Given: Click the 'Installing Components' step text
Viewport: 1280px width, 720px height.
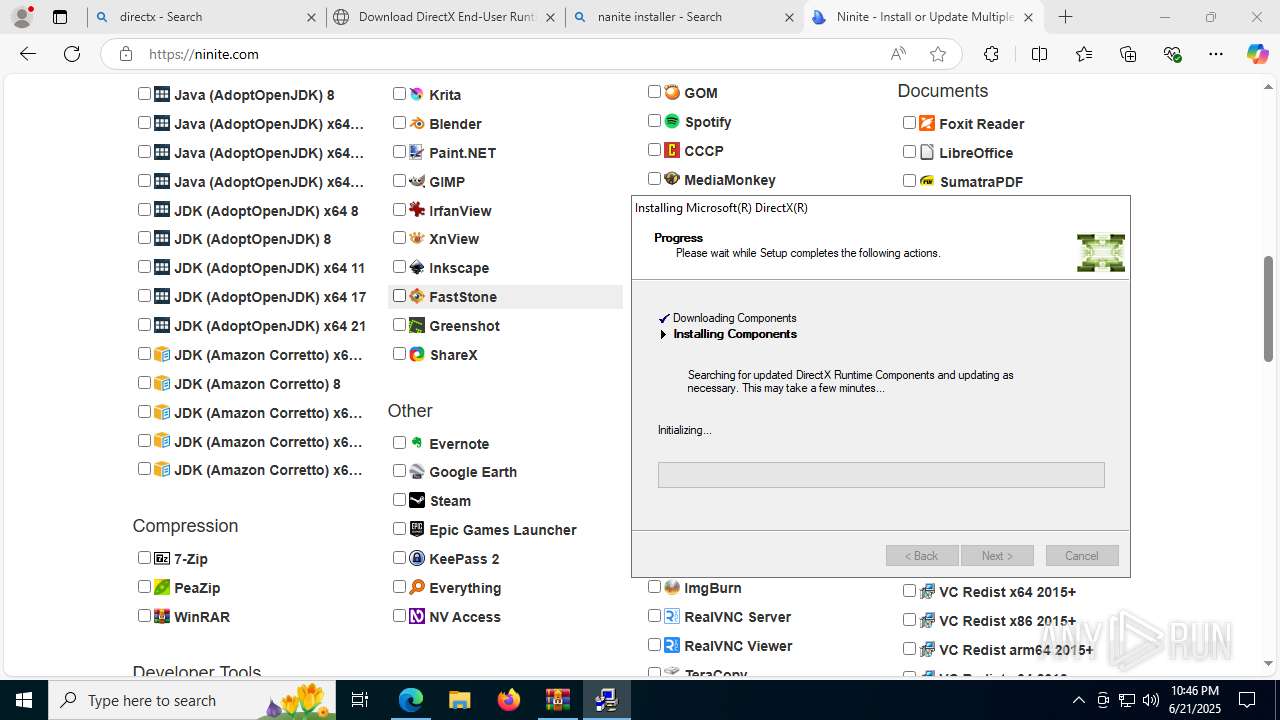Looking at the screenshot, I should tap(735, 334).
